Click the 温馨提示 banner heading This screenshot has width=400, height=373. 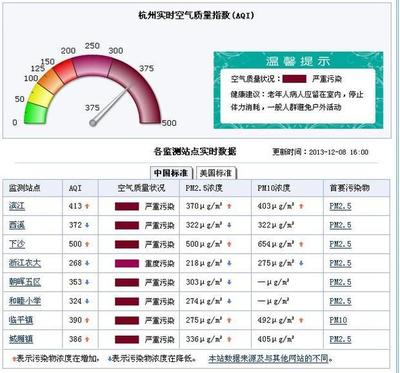298,61
